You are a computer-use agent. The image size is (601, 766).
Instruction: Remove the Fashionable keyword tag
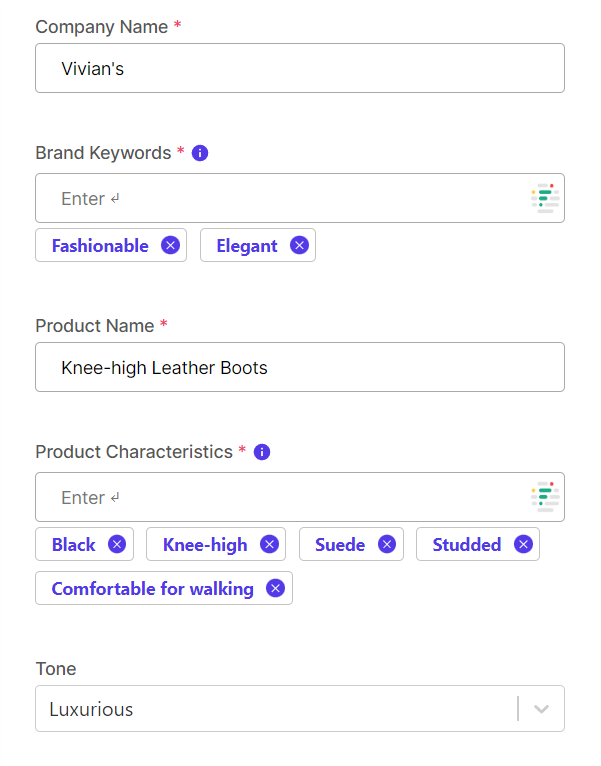tap(171, 245)
